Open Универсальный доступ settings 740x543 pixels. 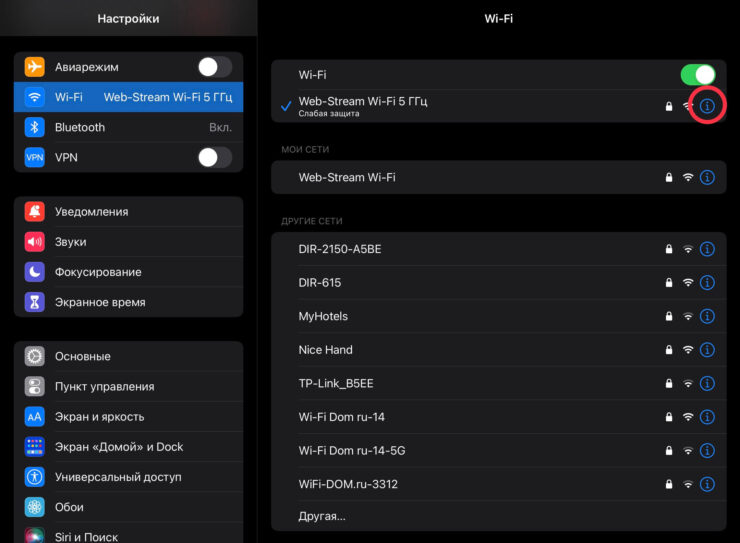coord(128,477)
